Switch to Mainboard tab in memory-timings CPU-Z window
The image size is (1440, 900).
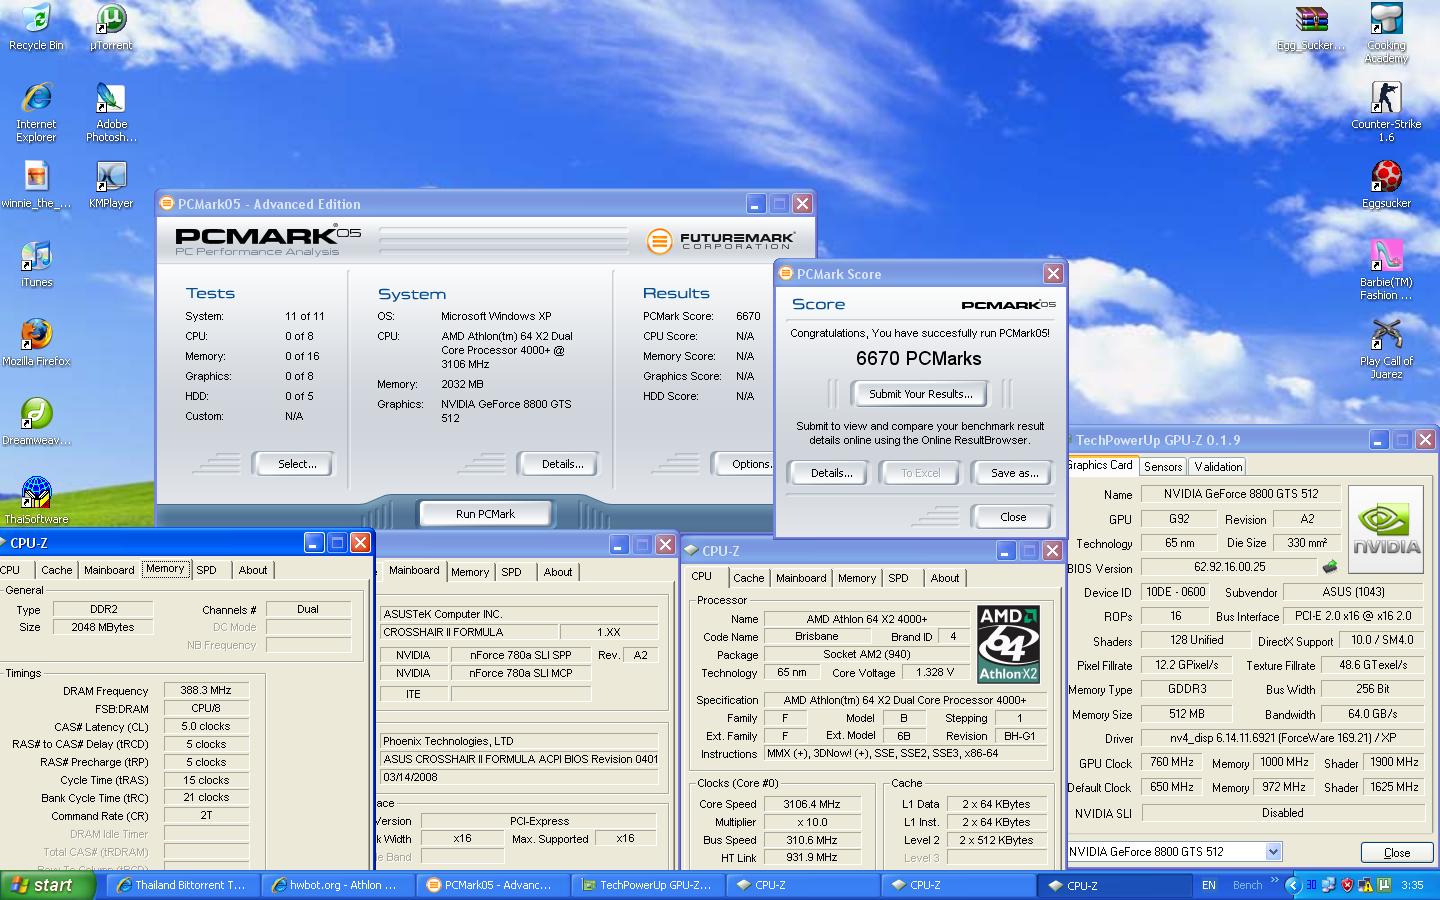coord(109,570)
